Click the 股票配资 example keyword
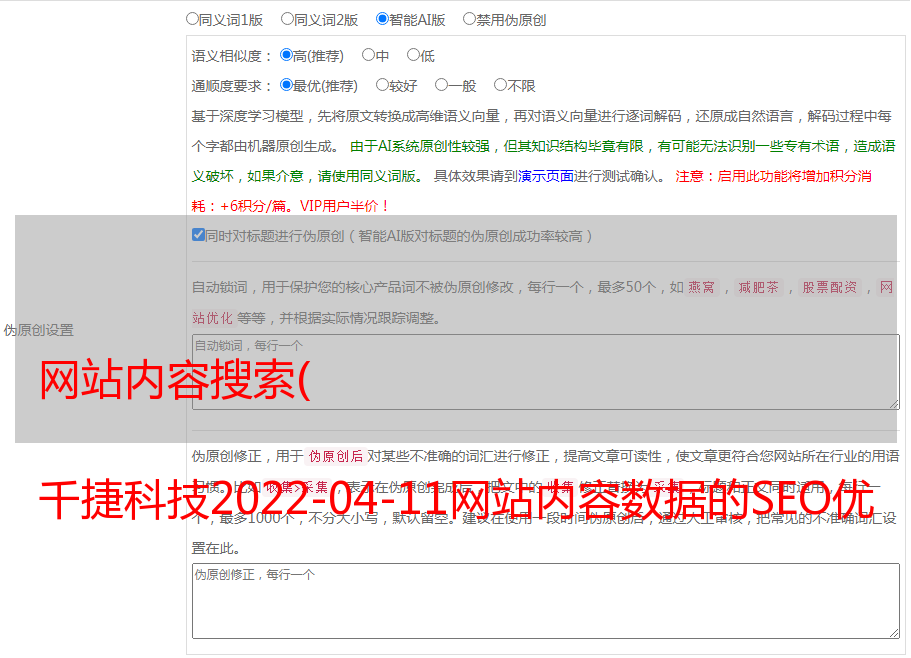The image size is (911, 658). coord(830,287)
